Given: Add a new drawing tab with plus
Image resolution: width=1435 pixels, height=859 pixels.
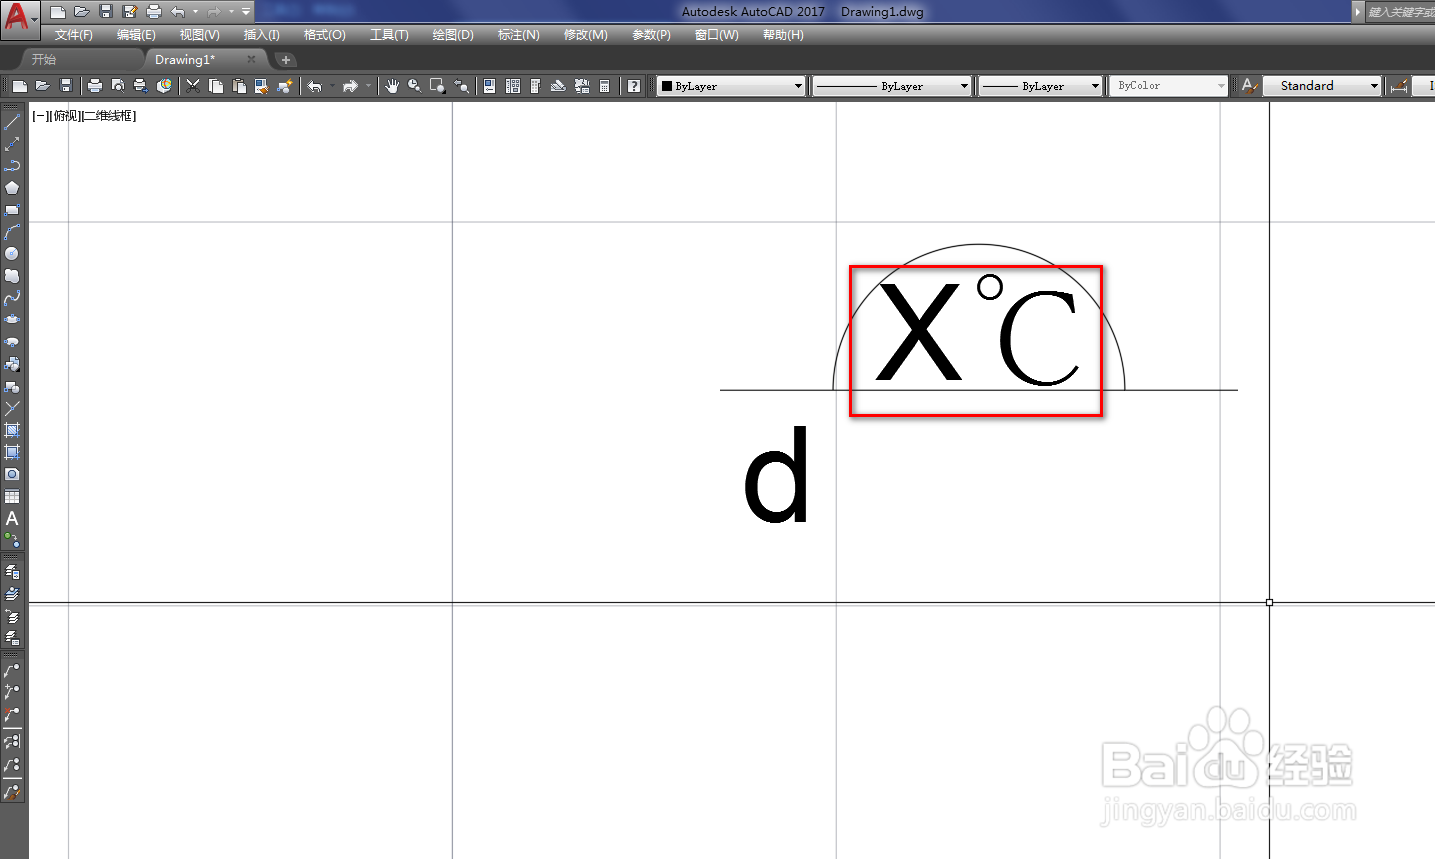Looking at the screenshot, I should [286, 60].
